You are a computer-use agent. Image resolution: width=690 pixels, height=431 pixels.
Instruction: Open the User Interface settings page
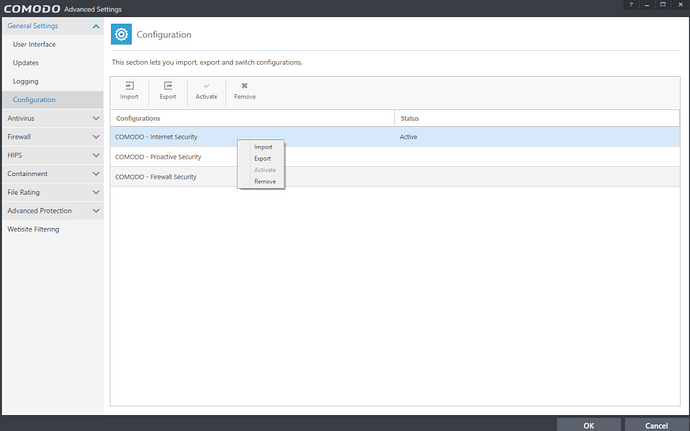click(34, 44)
